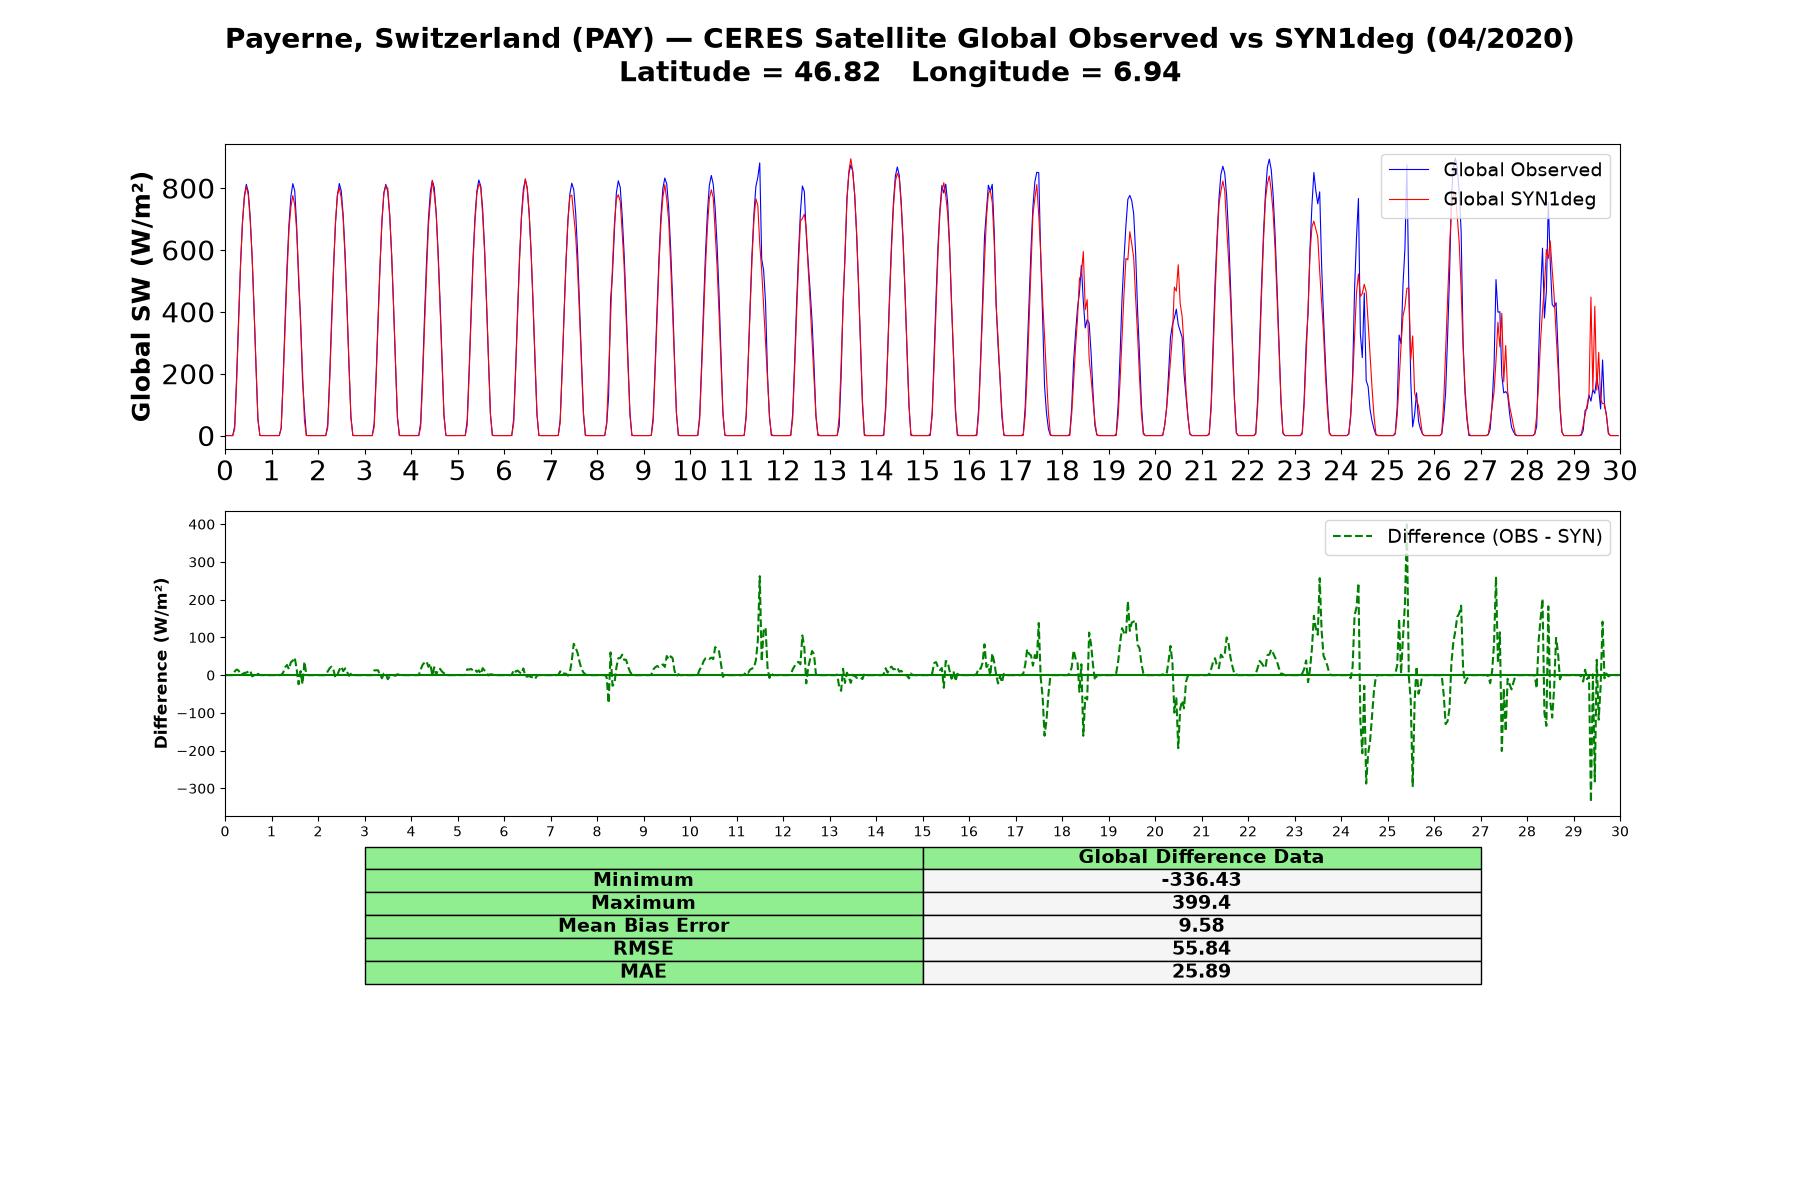Click the blue Global Observed legend swatch
This screenshot has width=1800, height=1200.
(1409, 170)
